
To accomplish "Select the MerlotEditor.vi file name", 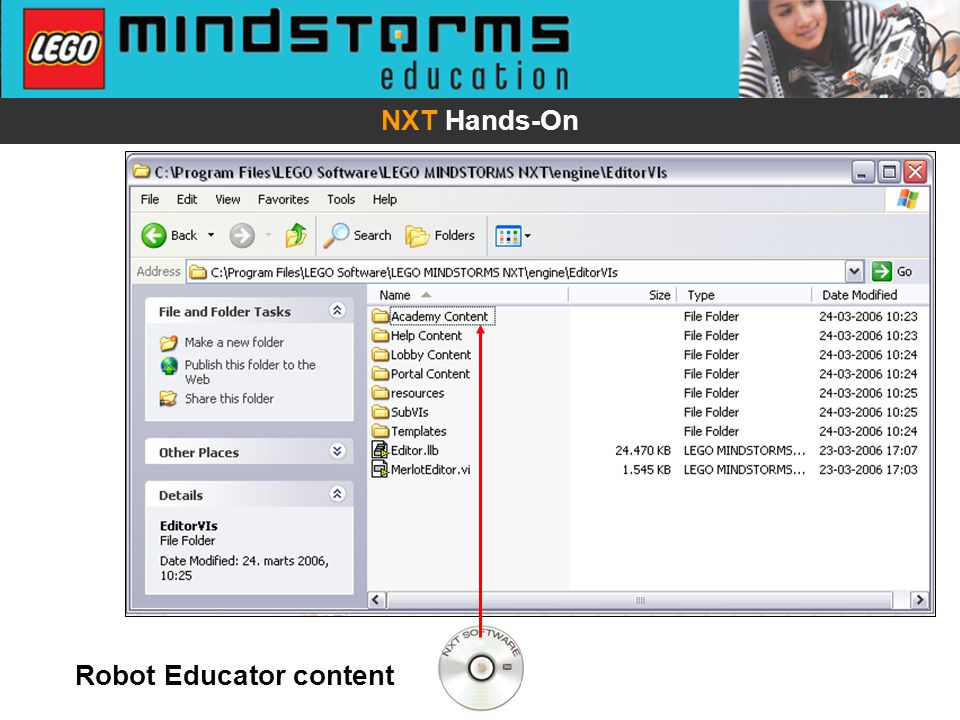I will coord(430,470).
